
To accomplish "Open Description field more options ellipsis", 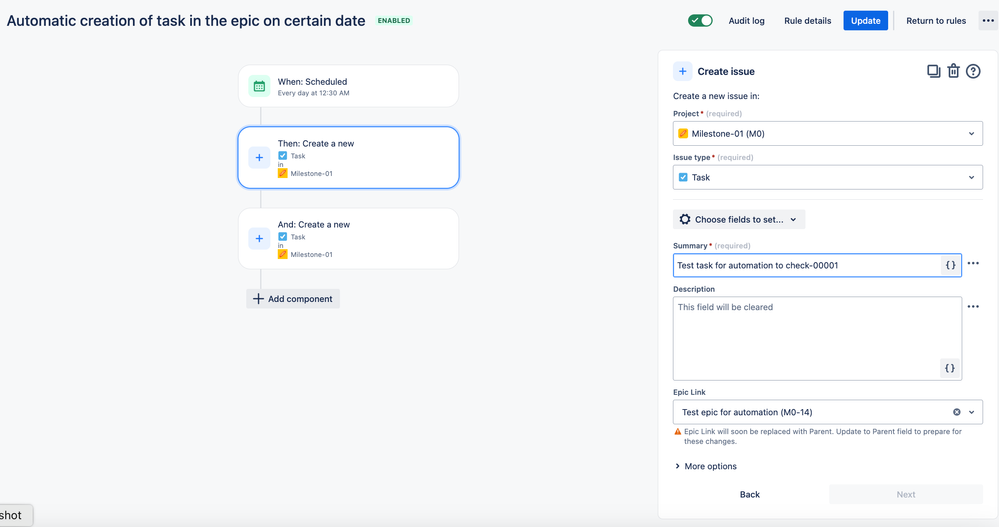I will coord(973,307).
